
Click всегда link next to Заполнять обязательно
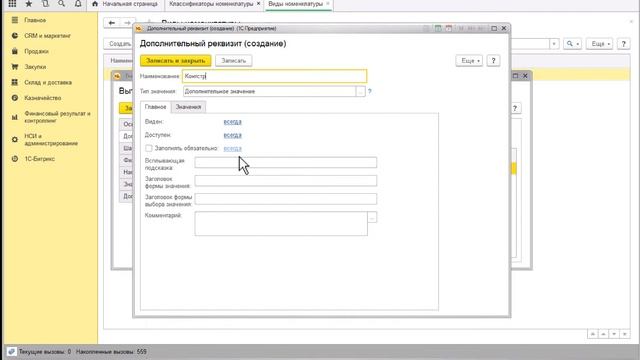pyautogui.click(x=233, y=148)
